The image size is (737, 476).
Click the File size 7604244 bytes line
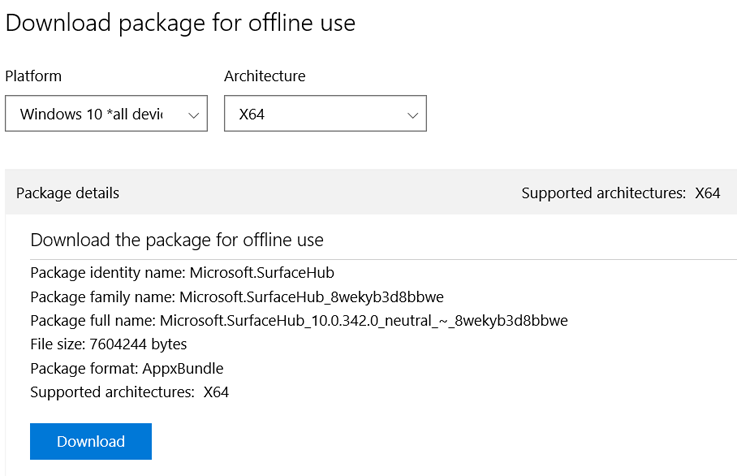click(108, 344)
